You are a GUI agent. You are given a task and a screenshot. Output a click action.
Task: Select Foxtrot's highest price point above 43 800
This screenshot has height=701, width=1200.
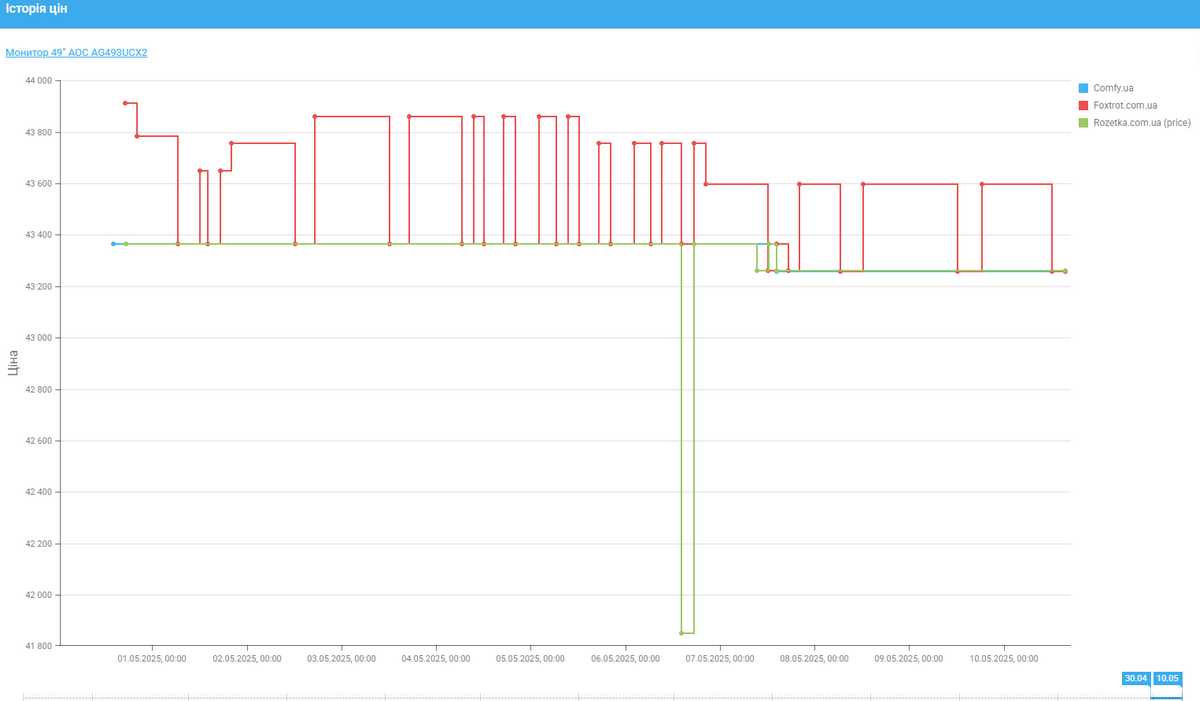pyautogui.click(x=125, y=103)
